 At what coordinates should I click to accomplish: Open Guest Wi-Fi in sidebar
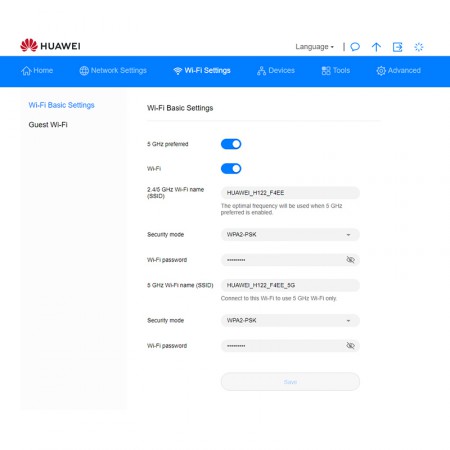(48, 125)
